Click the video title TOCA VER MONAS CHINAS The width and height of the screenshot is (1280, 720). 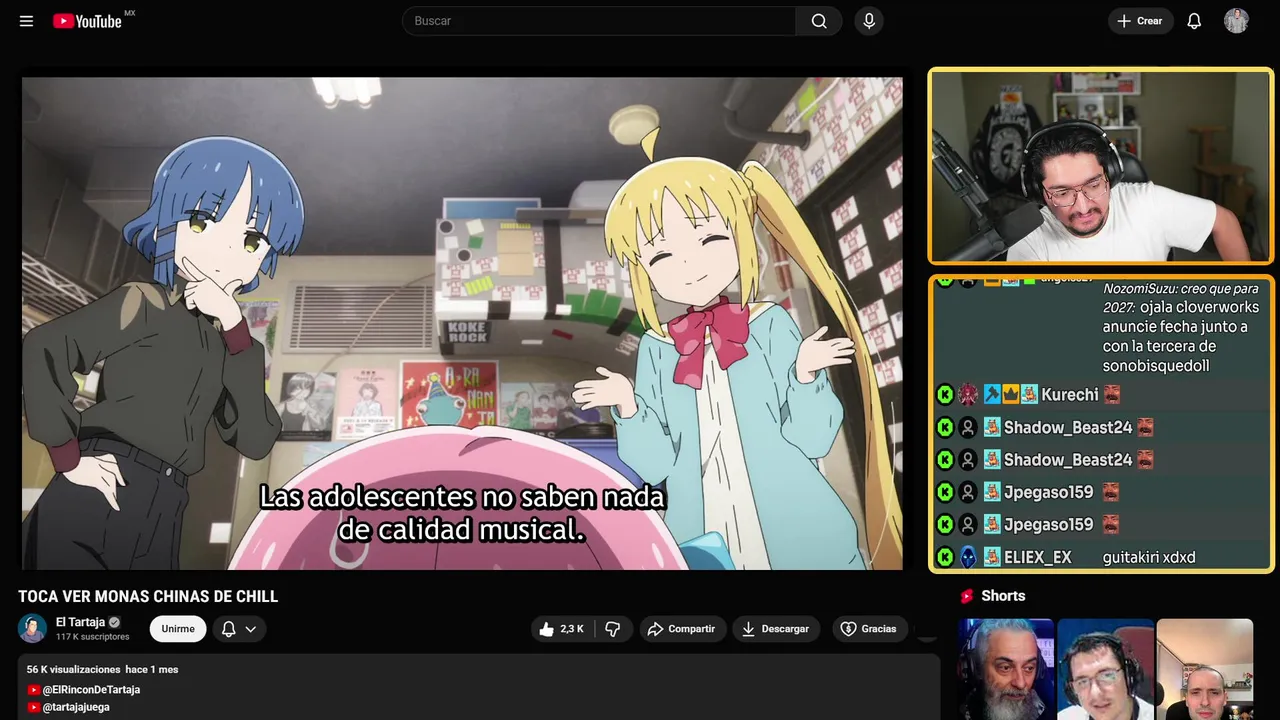pos(148,597)
